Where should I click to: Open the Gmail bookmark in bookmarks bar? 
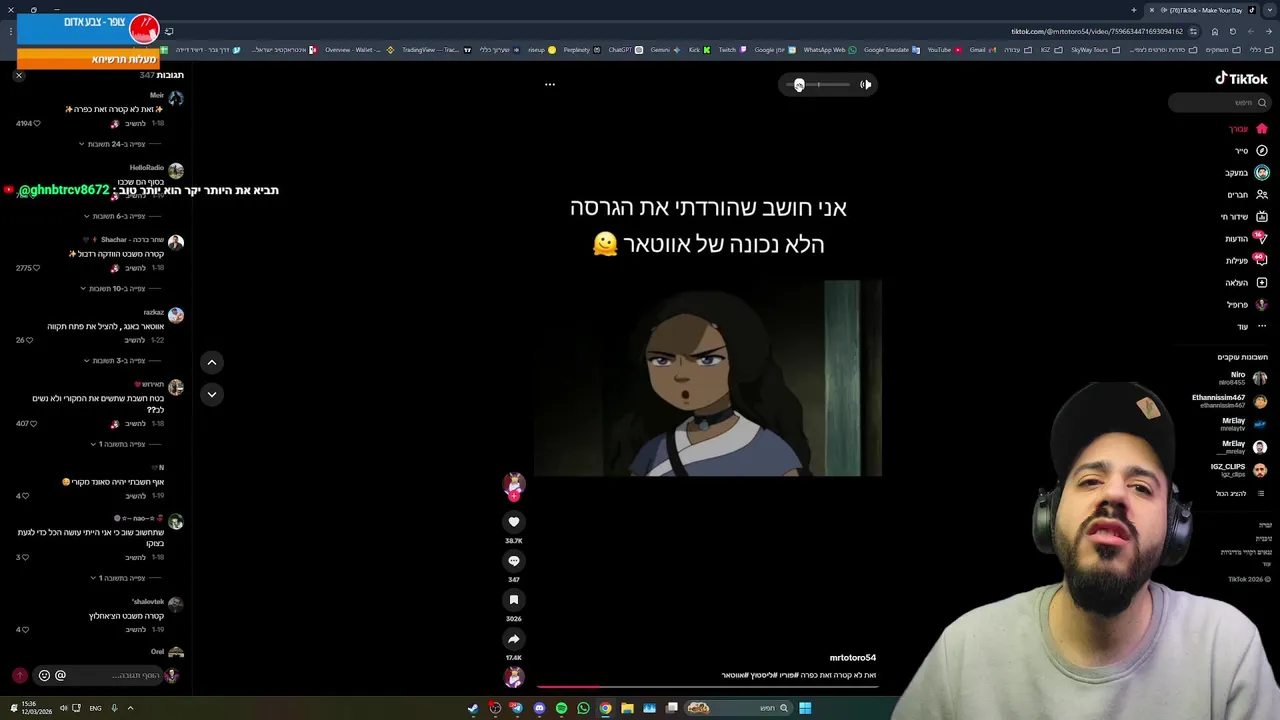pyautogui.click(x=982, y=49)
